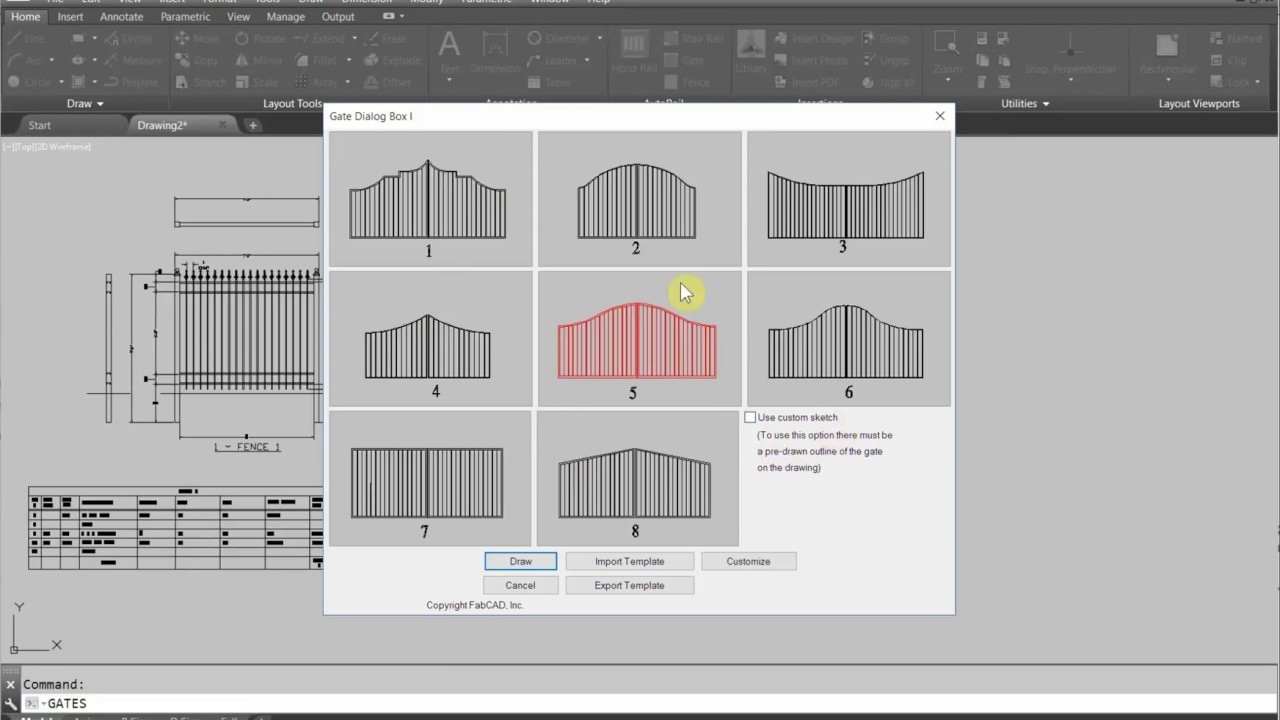1280x720 pixels.
Task: Add a new drawing tab with plus
Action: (x=253, y=125)
